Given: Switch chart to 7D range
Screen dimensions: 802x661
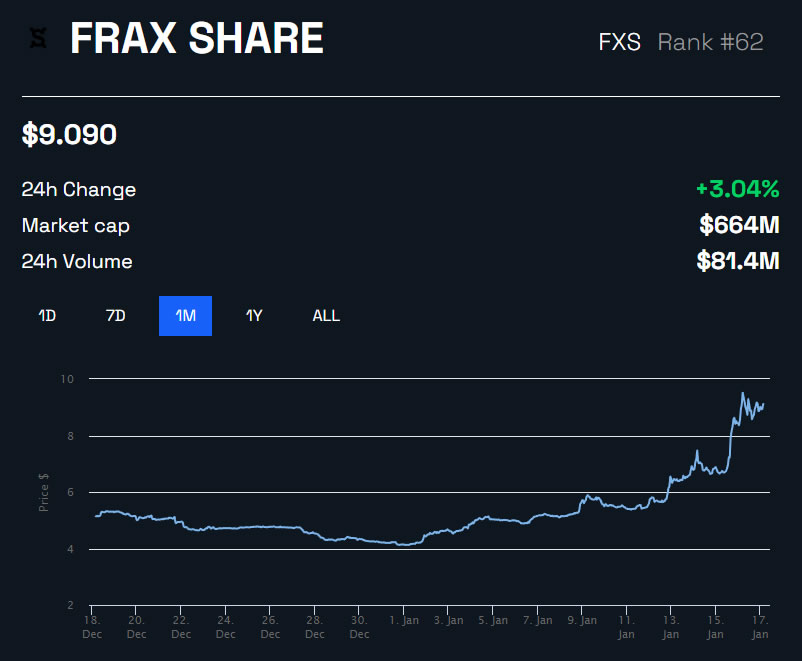Looking at the screenshot, I should pos(116,316).
